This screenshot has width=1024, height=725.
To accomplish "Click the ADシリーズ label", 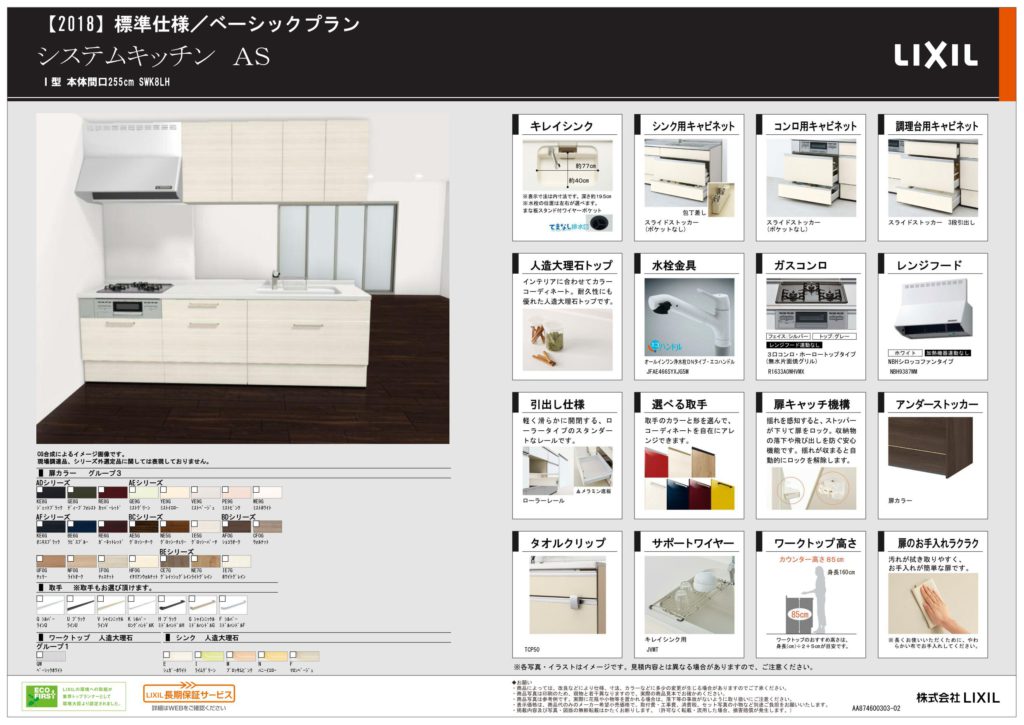I will click(x=53, y=483).
